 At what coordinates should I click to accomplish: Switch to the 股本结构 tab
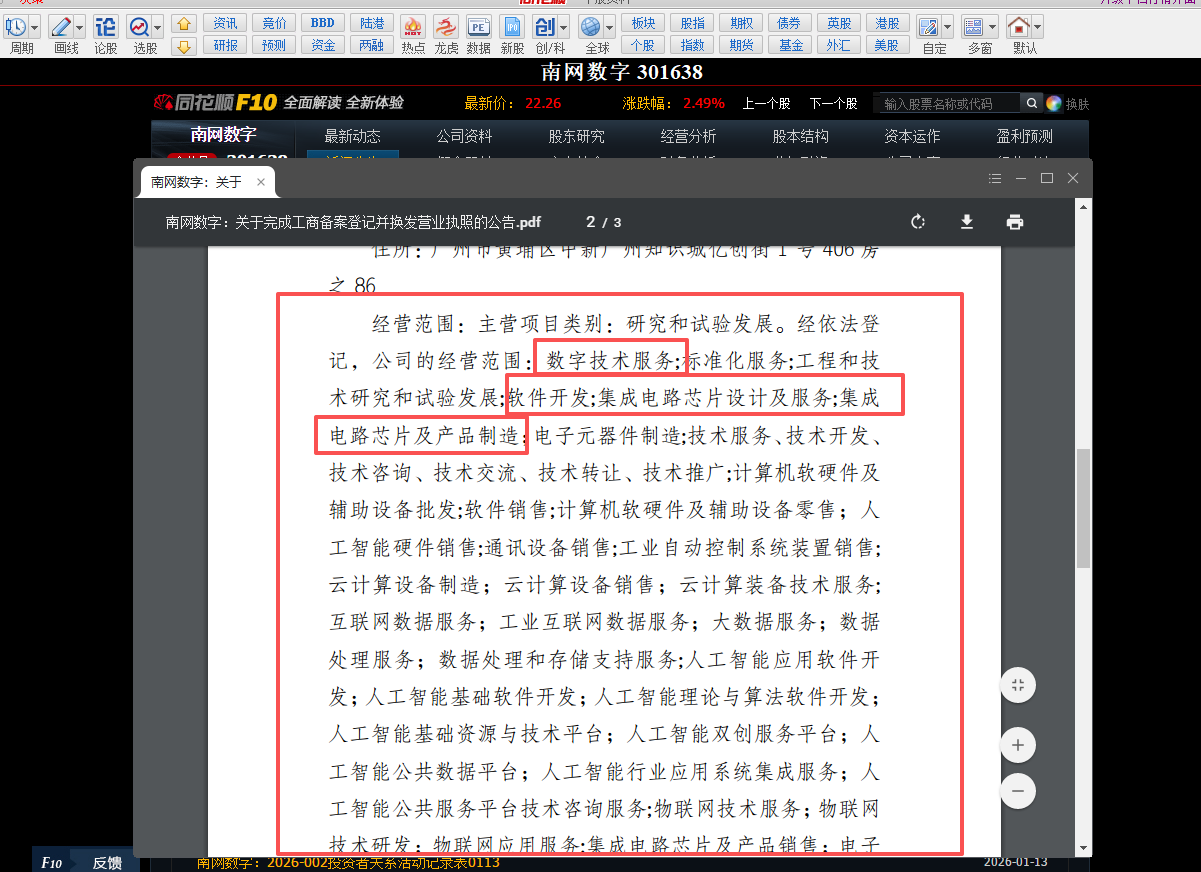coord(800,136)
